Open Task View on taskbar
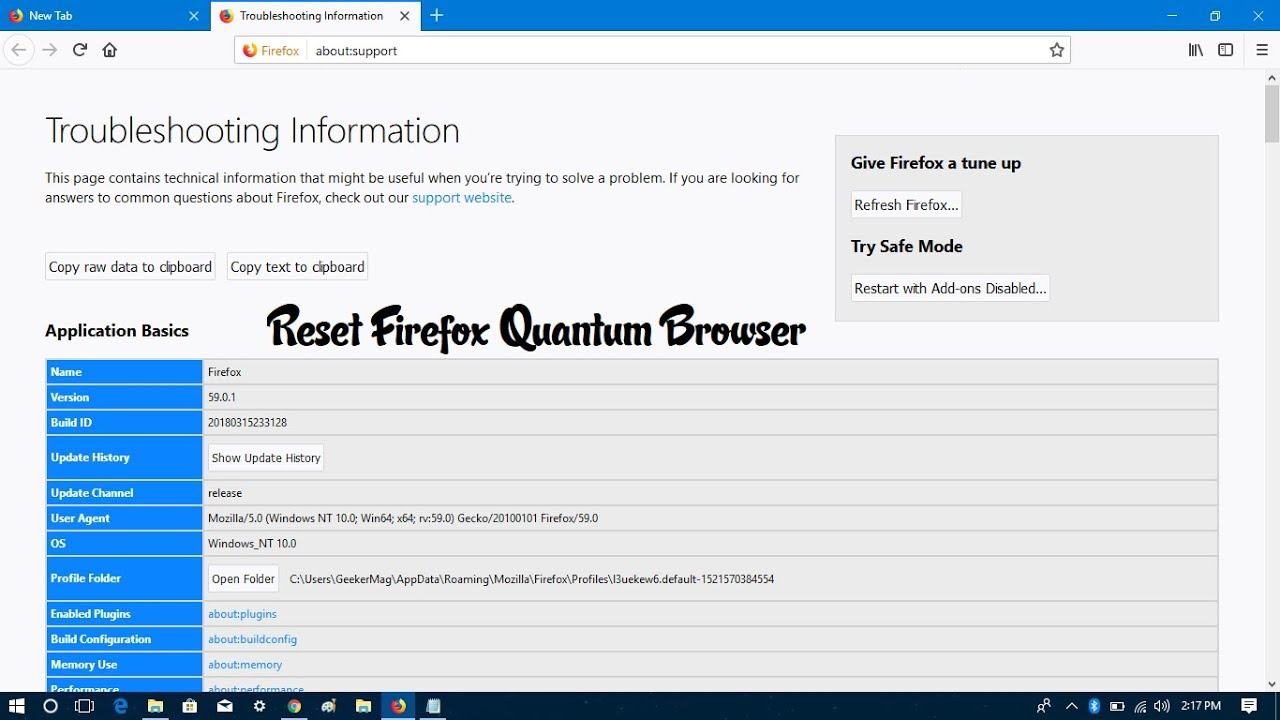Viewport: 1280px width, 720px height. point(85,706)
